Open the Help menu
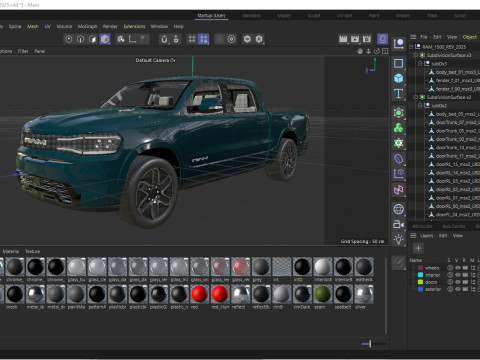This screenshot has height=360, width=480. click(179, 26)
